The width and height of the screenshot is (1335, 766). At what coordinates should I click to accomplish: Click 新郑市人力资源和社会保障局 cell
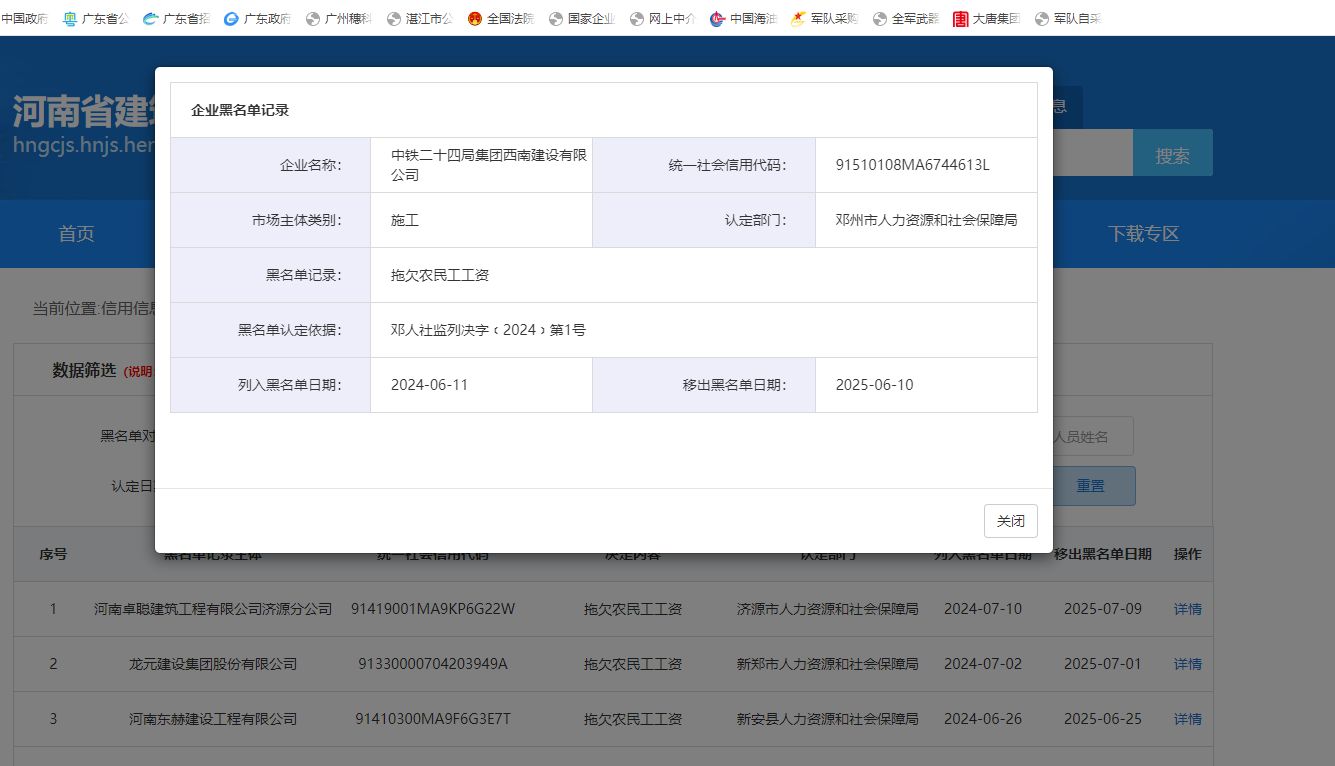click(x=828, y=664)
